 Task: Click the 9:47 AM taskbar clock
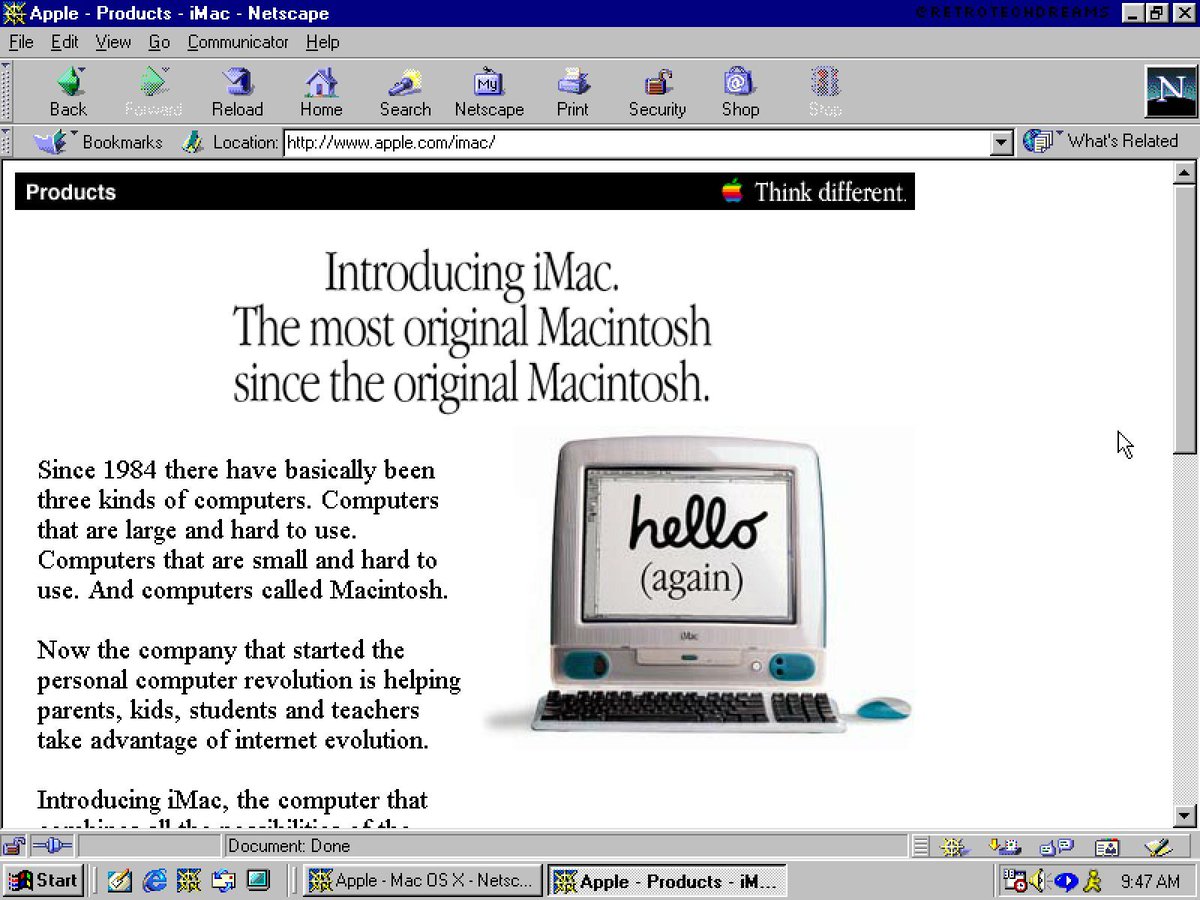tap(1150, 882)
